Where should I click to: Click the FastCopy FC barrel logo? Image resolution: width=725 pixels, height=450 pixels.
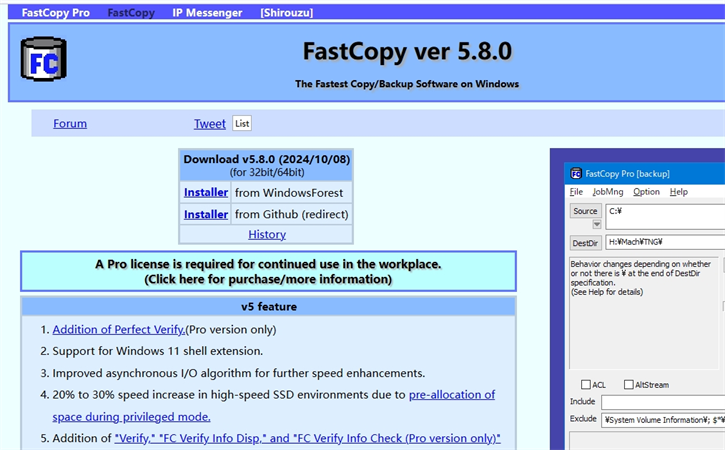tap(43, 59)
